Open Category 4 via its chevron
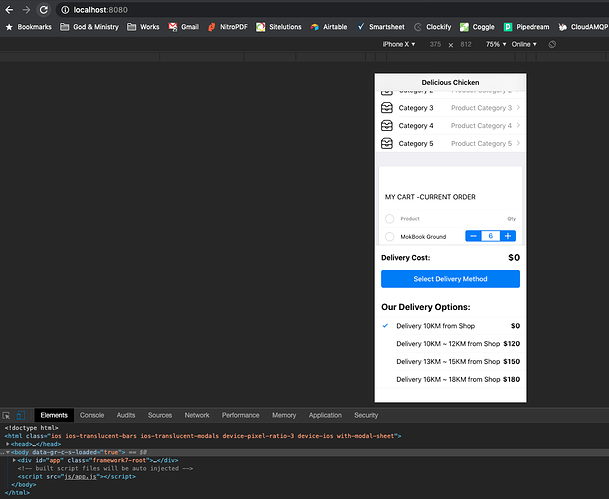Screen dimensions: 609x499 point(518,125)
